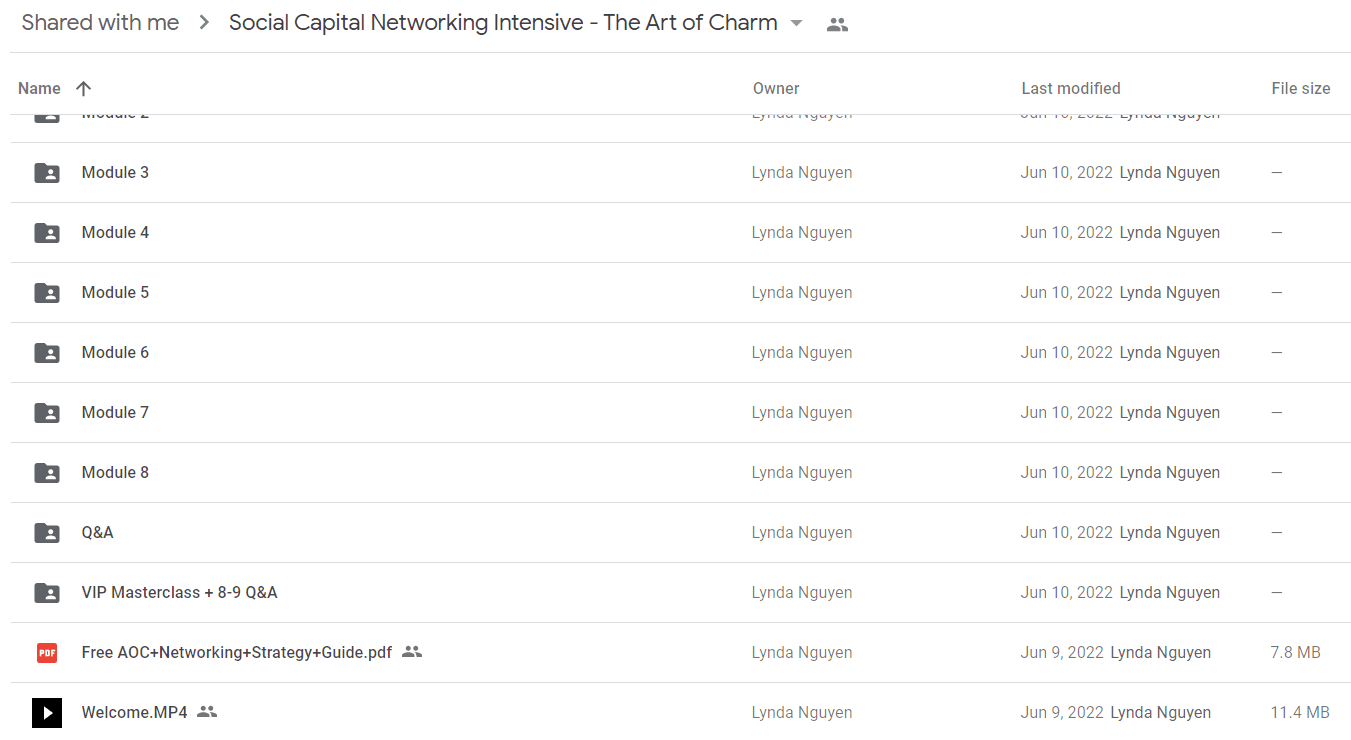
Task: Select the Module 7 folder icon
Action: (x=47, y=413)
